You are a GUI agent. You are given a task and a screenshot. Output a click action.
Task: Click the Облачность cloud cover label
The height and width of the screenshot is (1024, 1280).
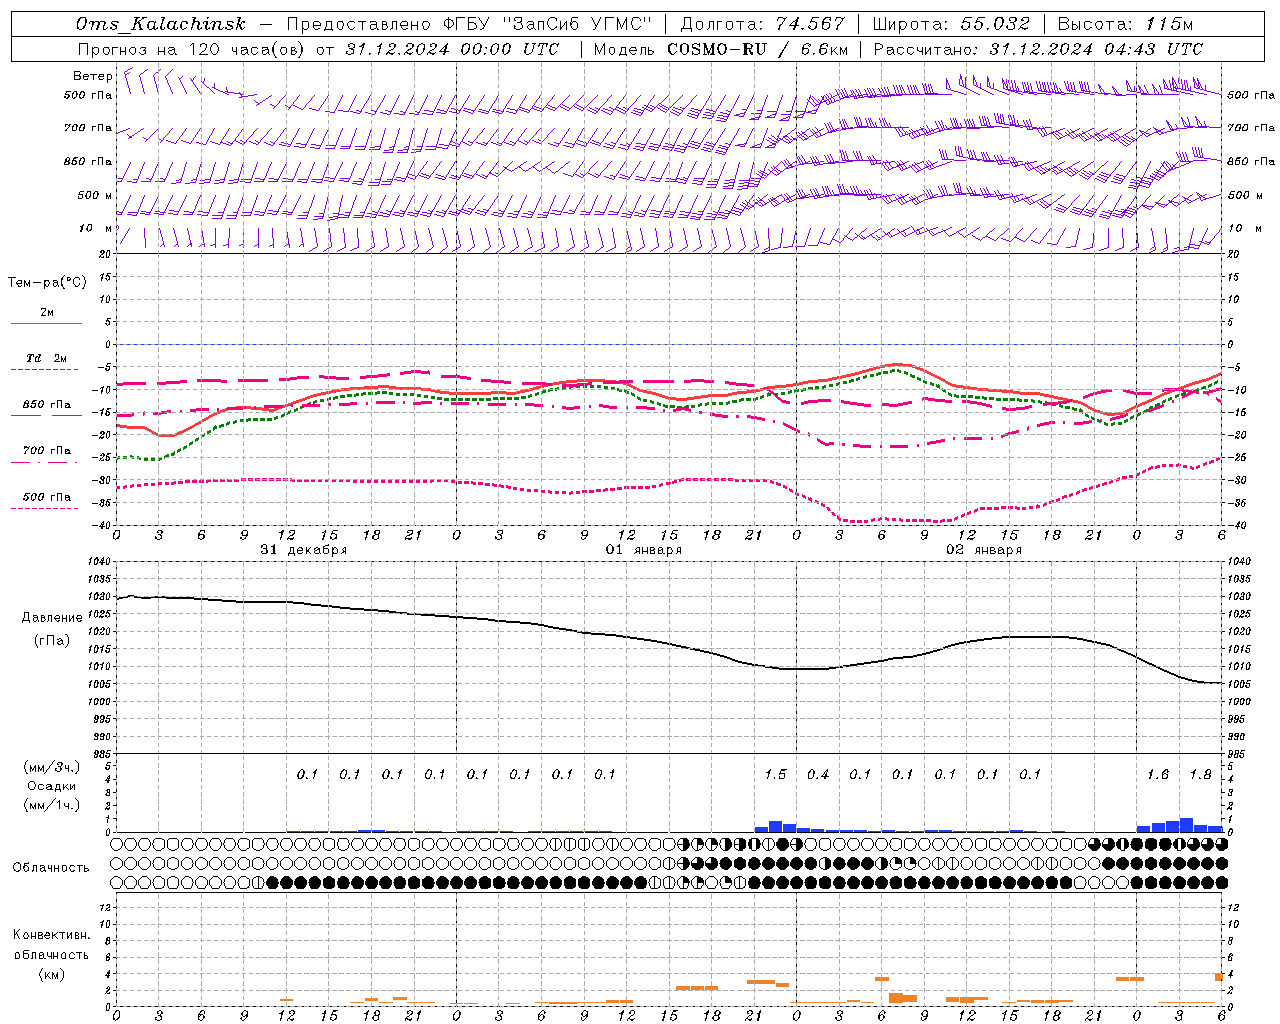[x=51, y=867]
